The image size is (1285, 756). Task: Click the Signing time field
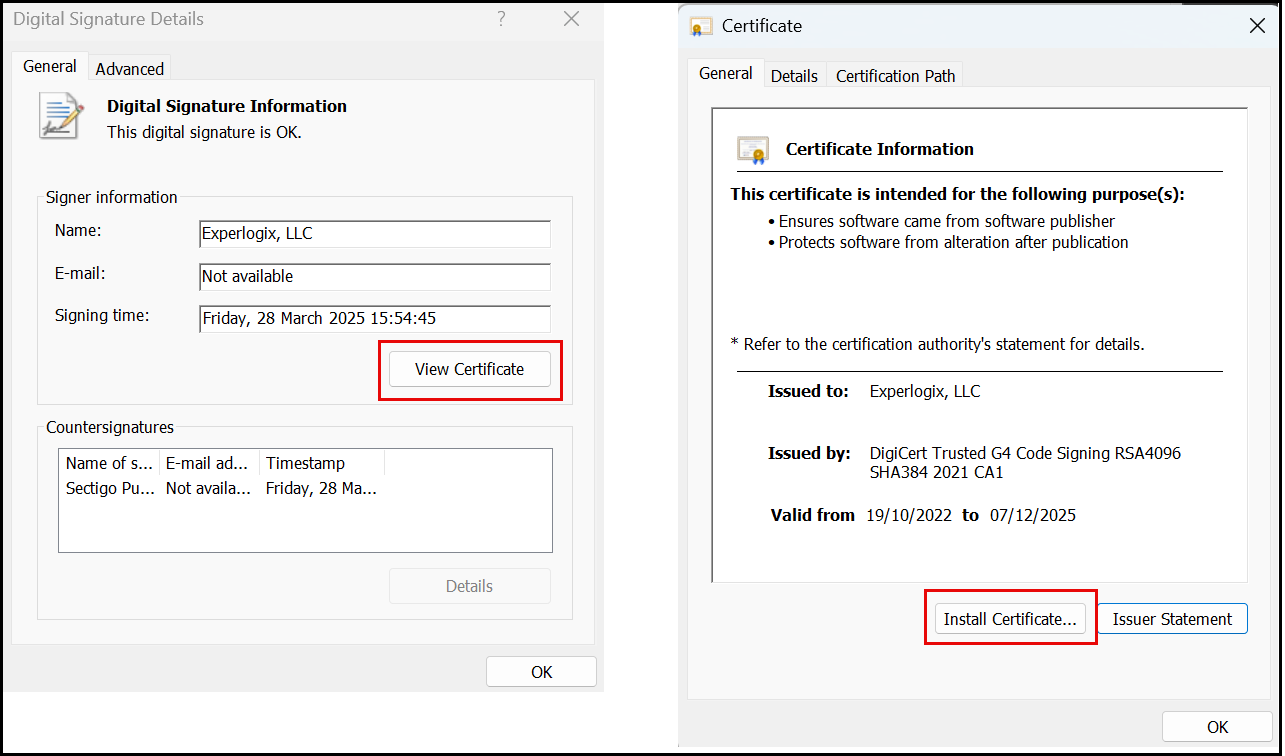[x=375, y=319]
